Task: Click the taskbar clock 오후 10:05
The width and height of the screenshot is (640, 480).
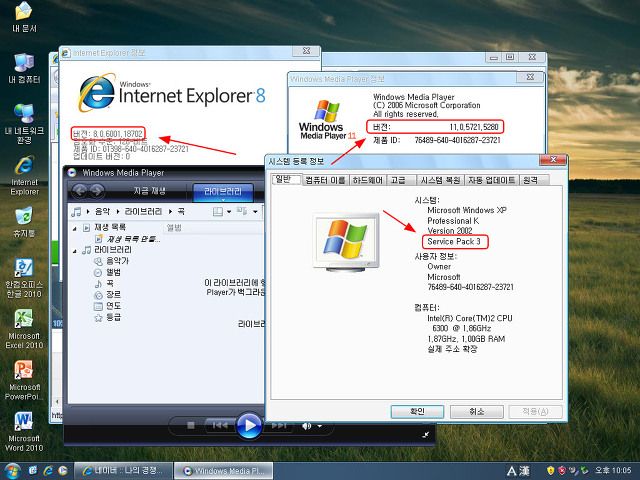Action: pos(613,471)
